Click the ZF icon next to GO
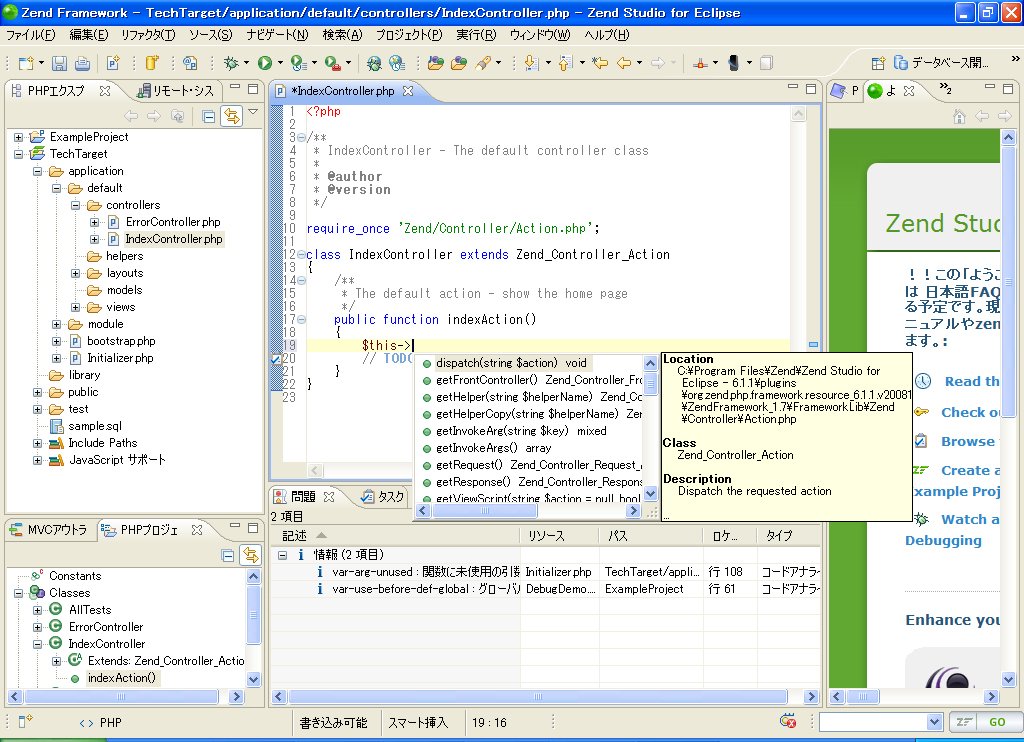The image size is (1024, 742). pos(964,722)
